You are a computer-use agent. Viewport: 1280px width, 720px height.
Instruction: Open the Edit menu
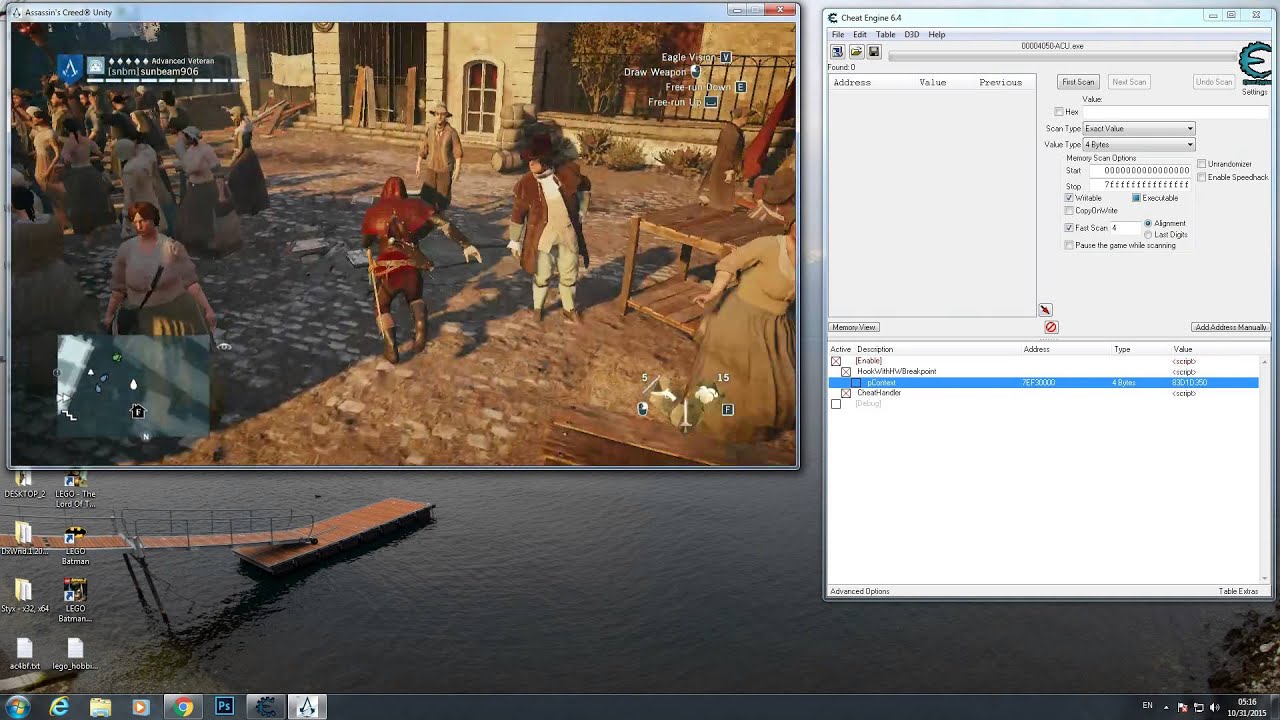pos(860,34)
